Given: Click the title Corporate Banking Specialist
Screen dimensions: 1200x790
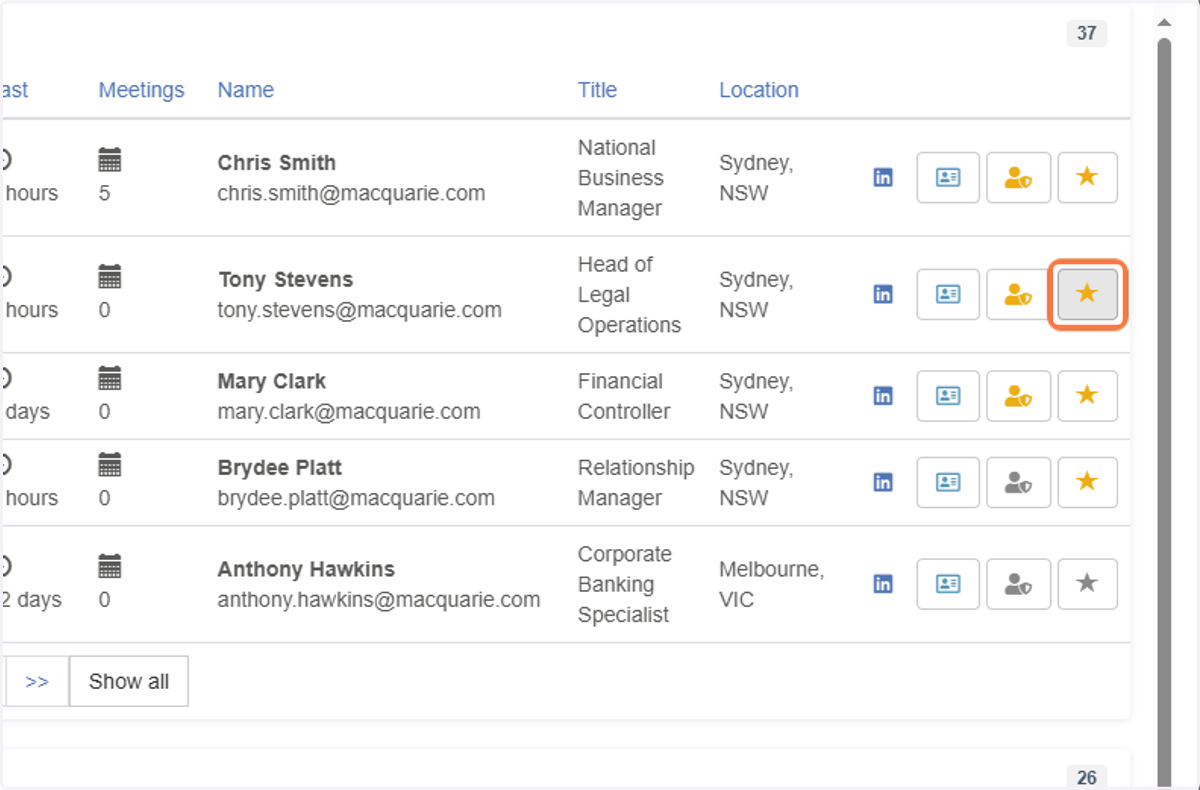Looking at the screenshot, I should coord(625,585).
